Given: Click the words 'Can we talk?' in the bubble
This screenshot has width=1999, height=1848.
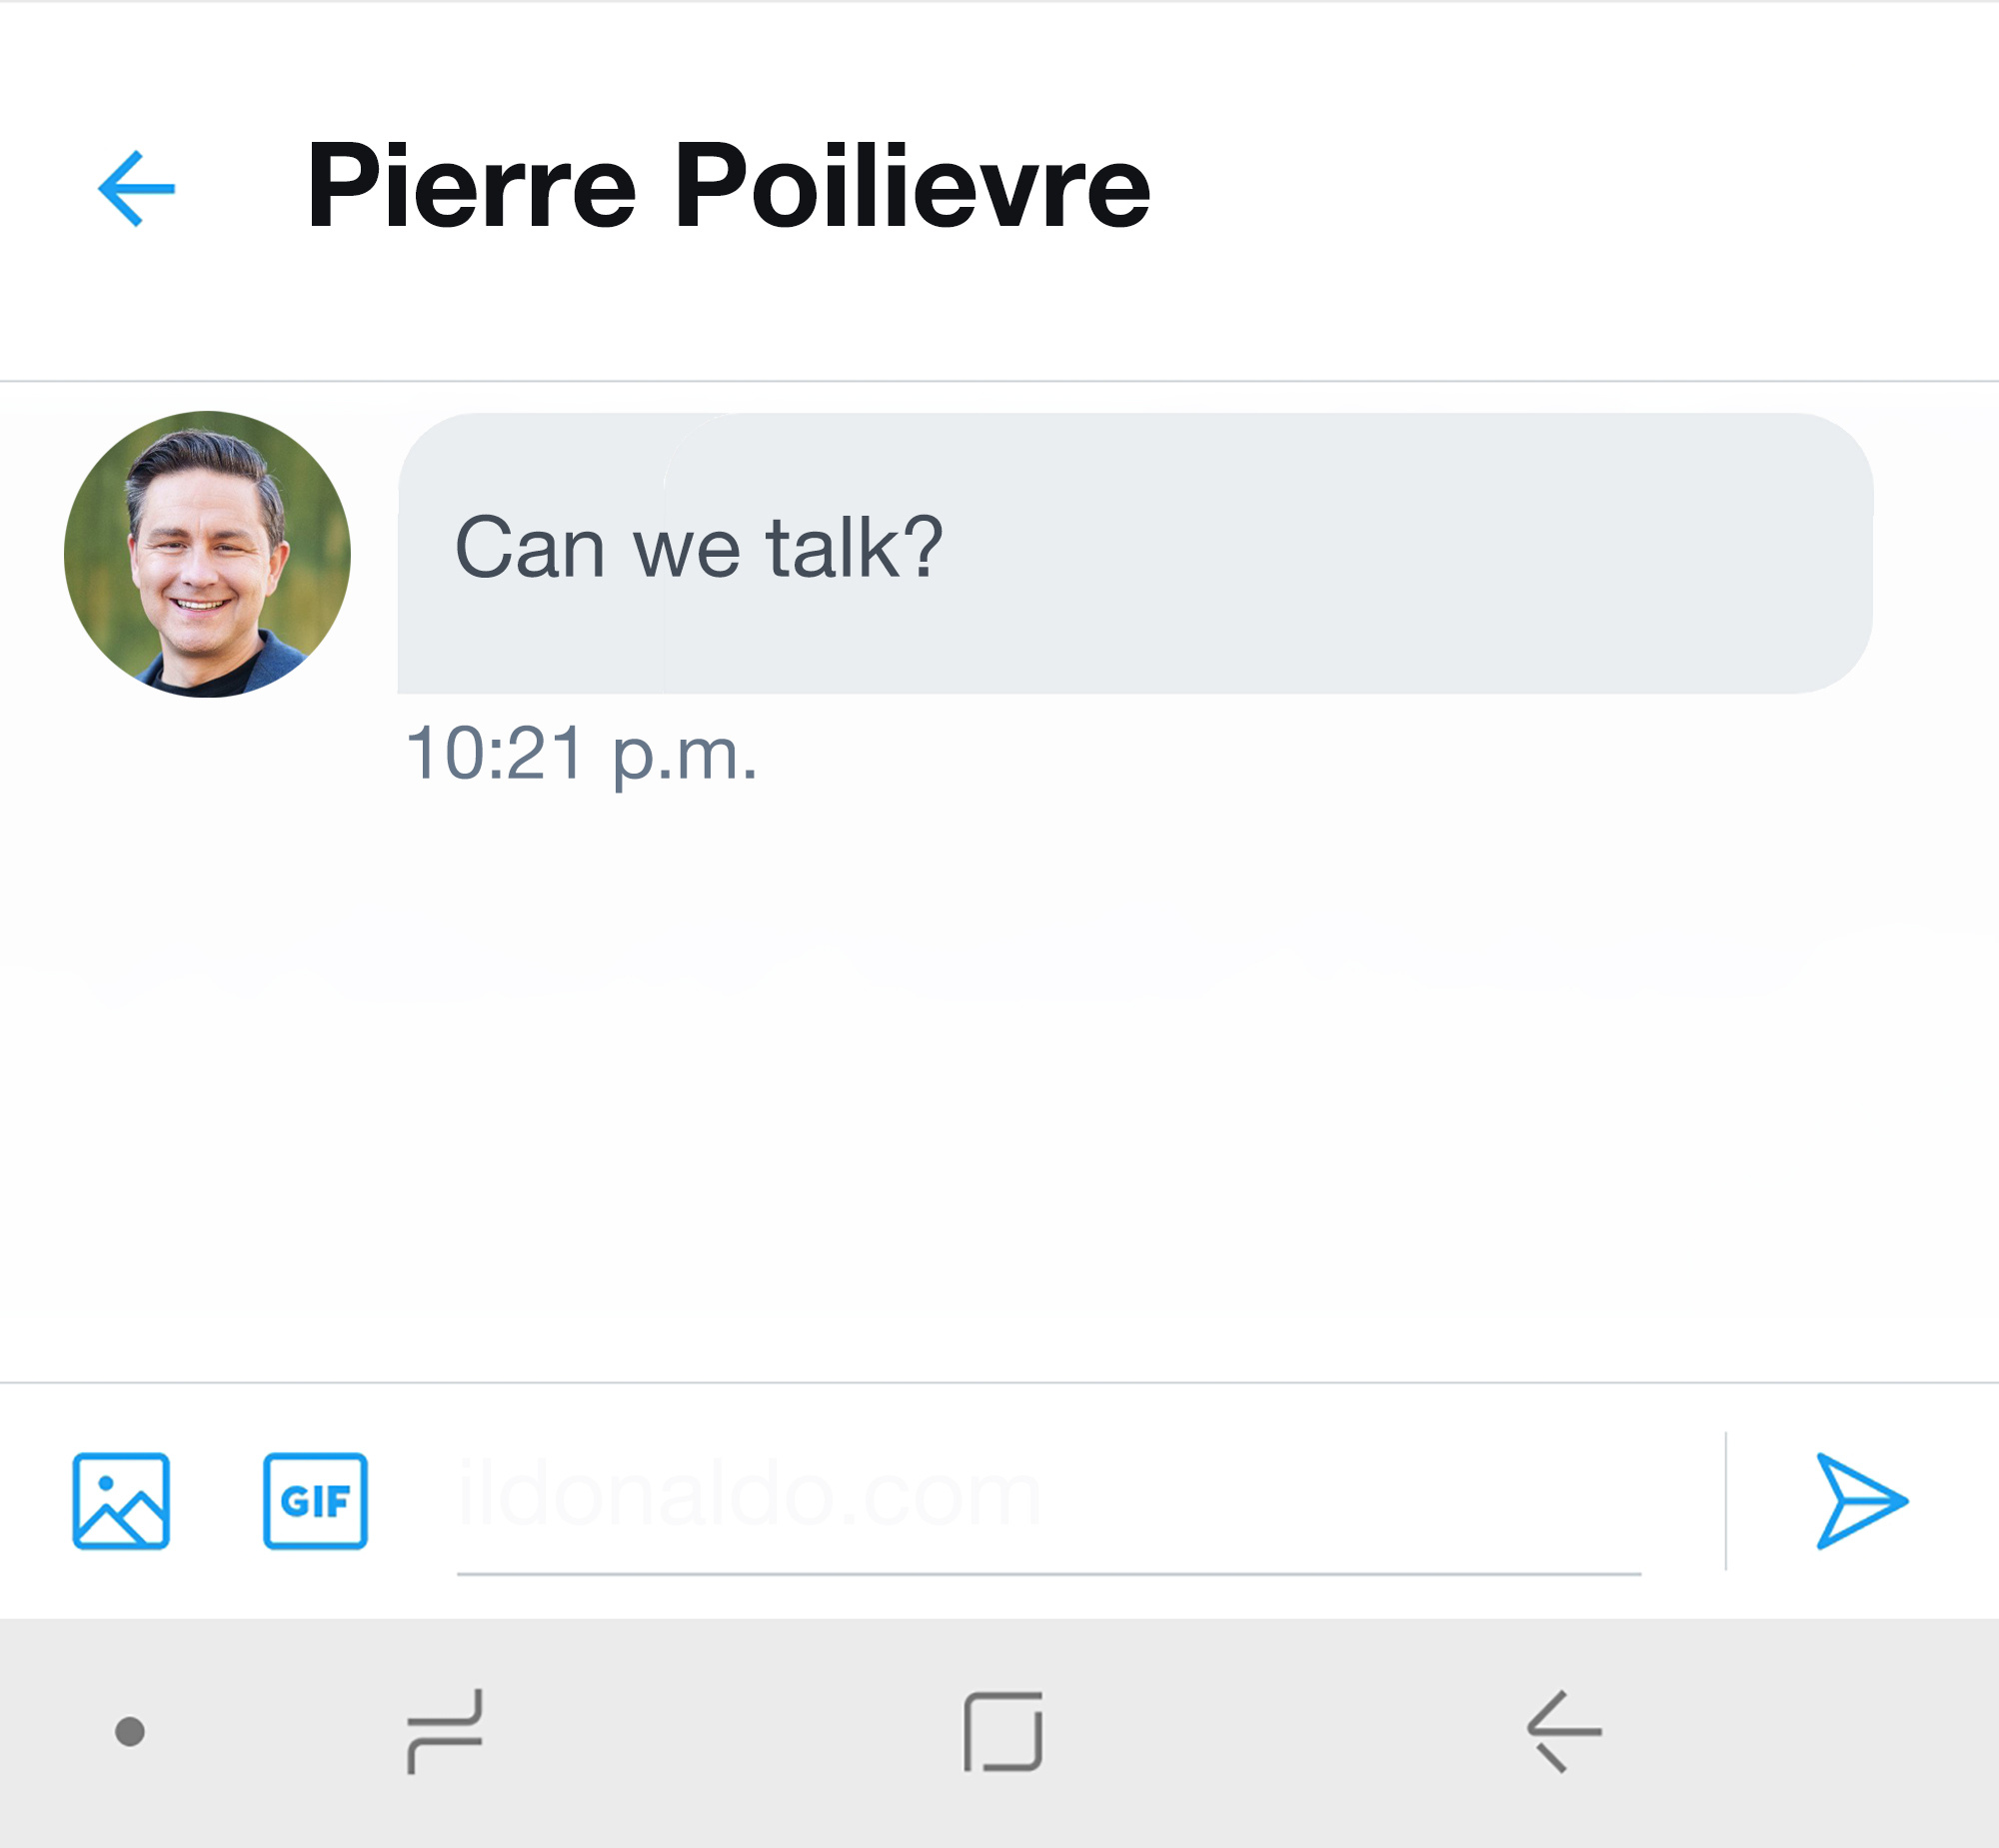Looking at the screenshot, I should (x=699, y=547).
